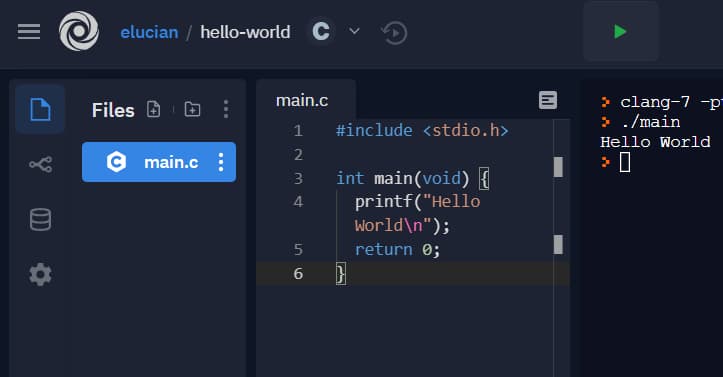The height and width of the screenshot is (377, 723).
Task: Open the settings gear in the sidebar
Action: coord(41,274)
